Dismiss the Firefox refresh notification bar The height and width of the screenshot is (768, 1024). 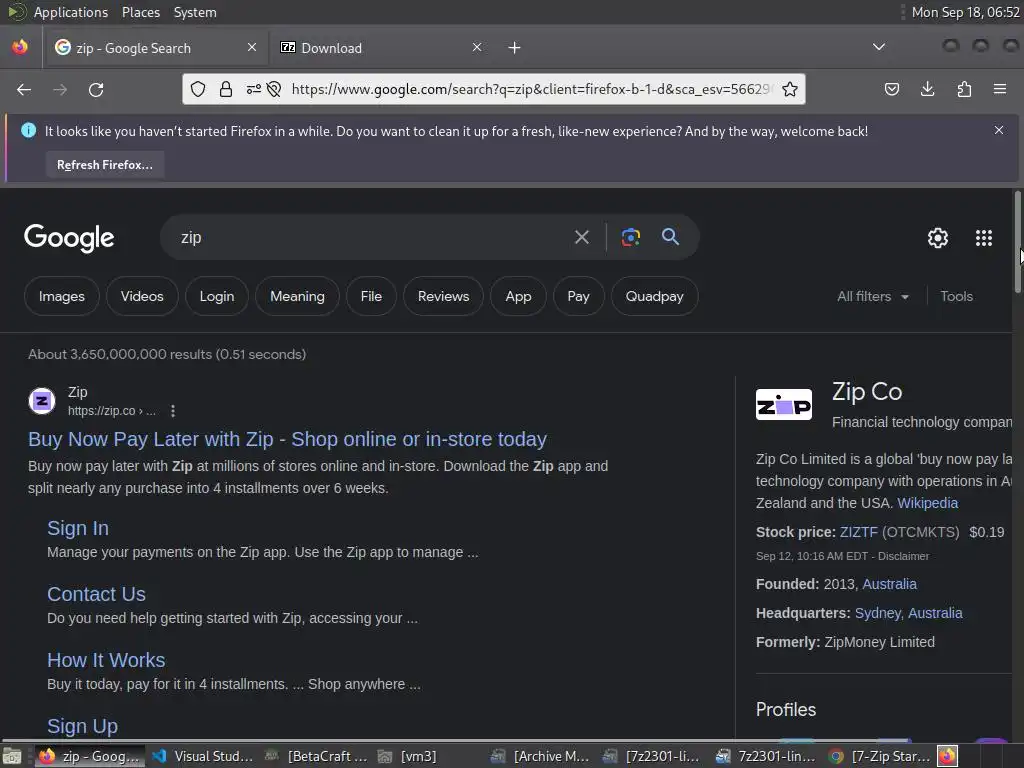(999, 130)
